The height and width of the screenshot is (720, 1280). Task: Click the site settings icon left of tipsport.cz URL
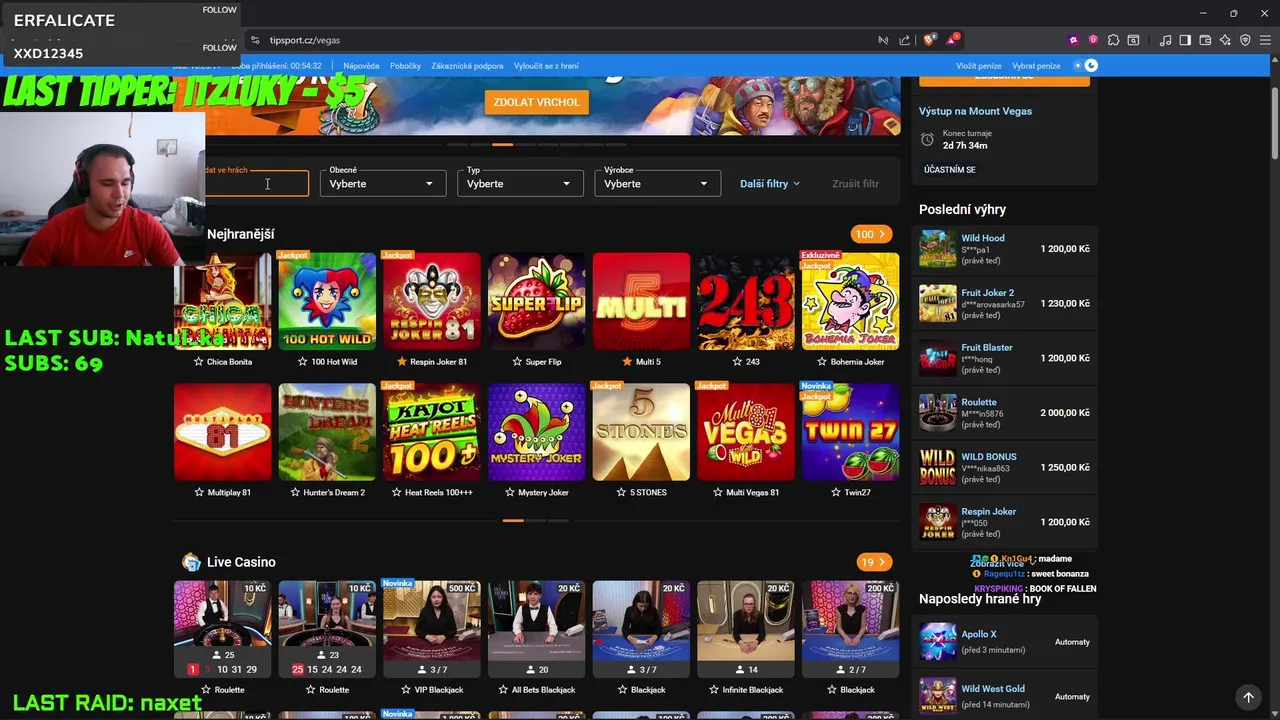pos(255,40)
